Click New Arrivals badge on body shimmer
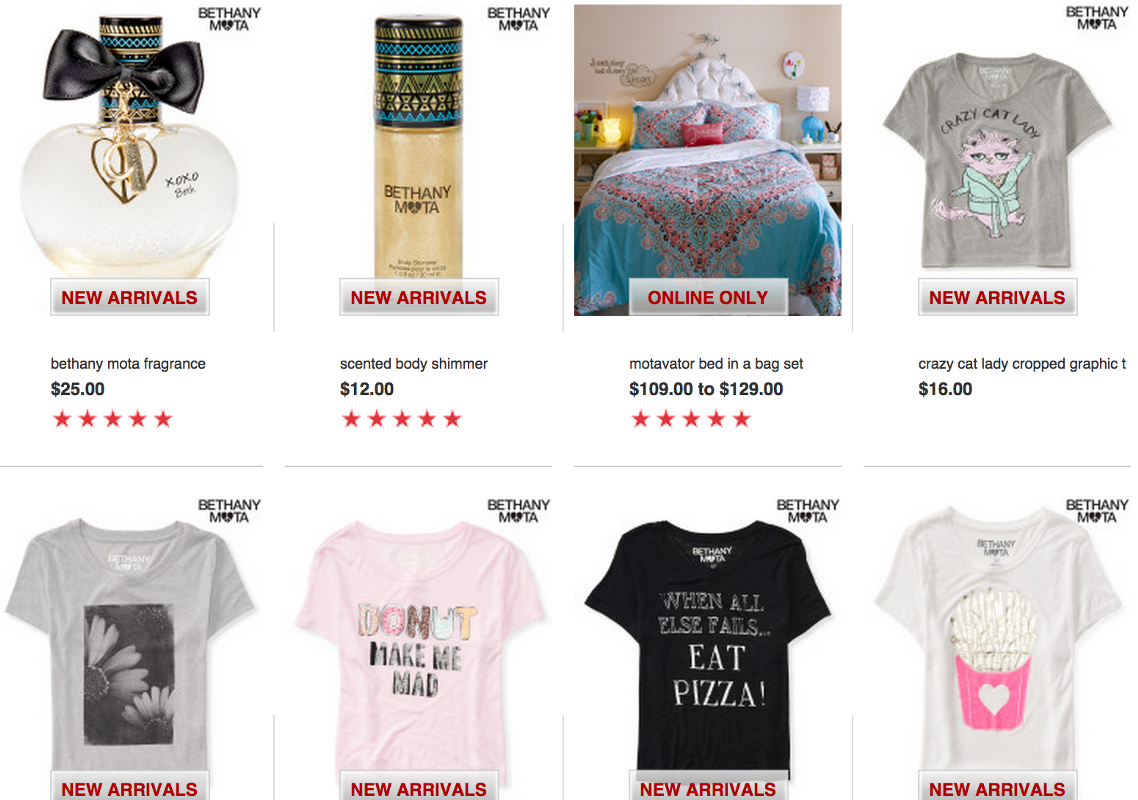 419,298
